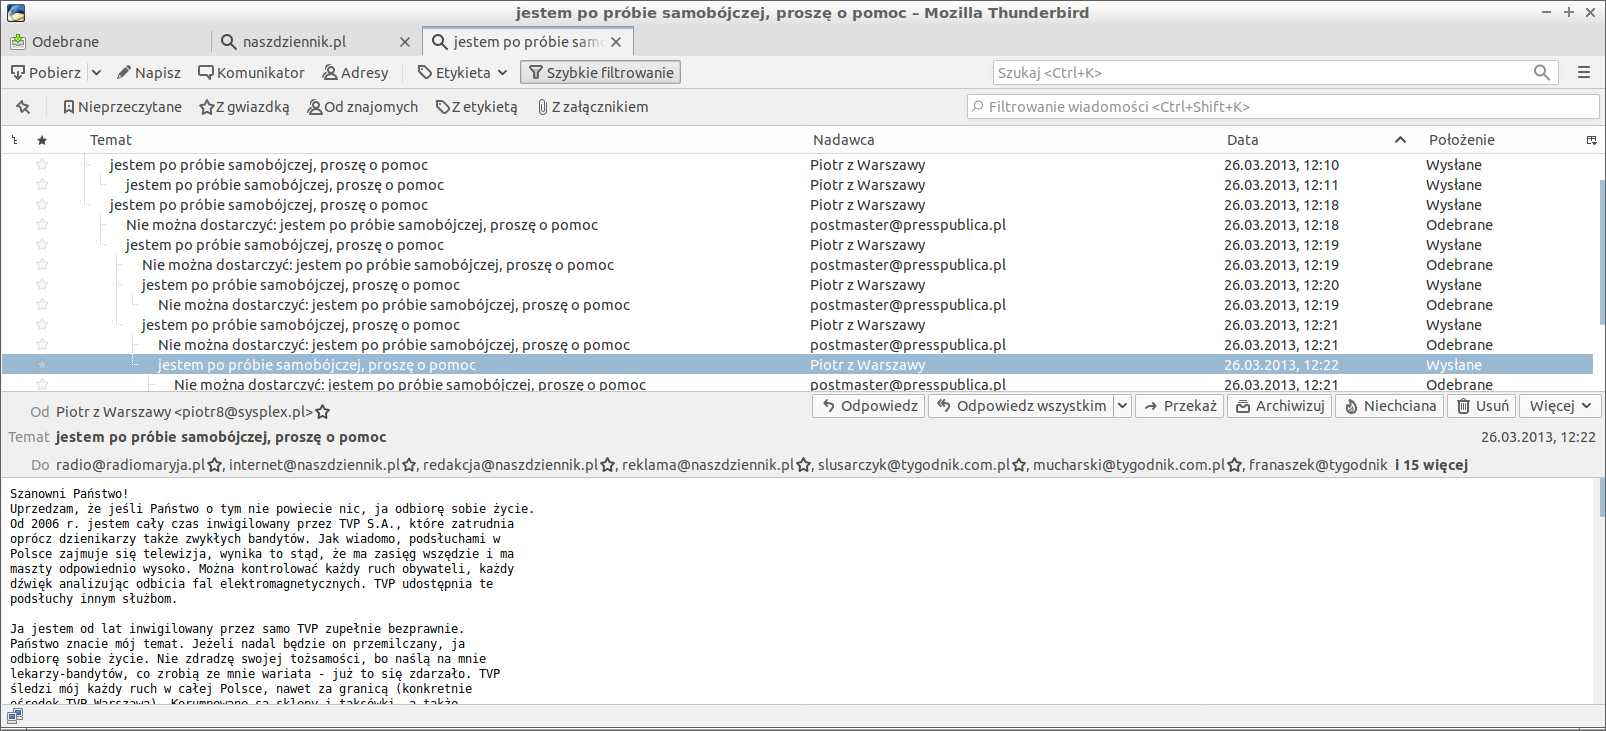The height and width of the screenshot is (731, 1606).
Task: Open the Pobierz dropdown arrow
Action: click(x=96, y=73)
